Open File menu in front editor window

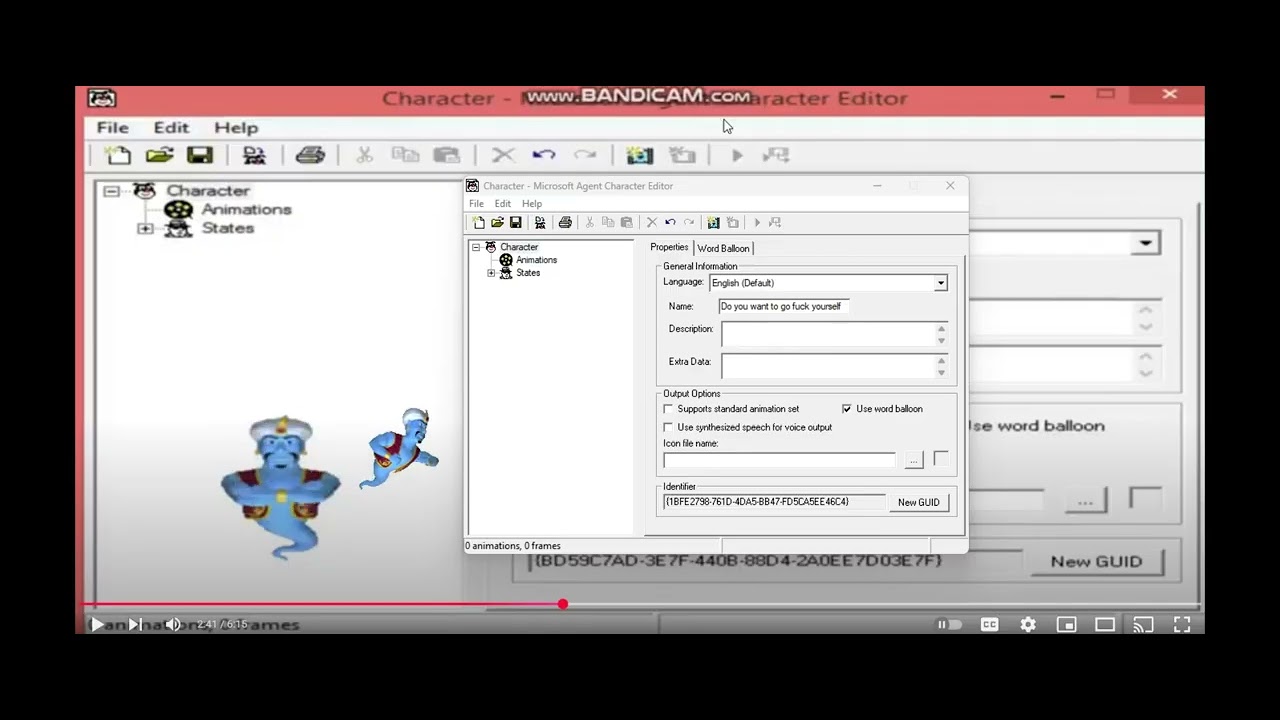(x=476, y=204)
